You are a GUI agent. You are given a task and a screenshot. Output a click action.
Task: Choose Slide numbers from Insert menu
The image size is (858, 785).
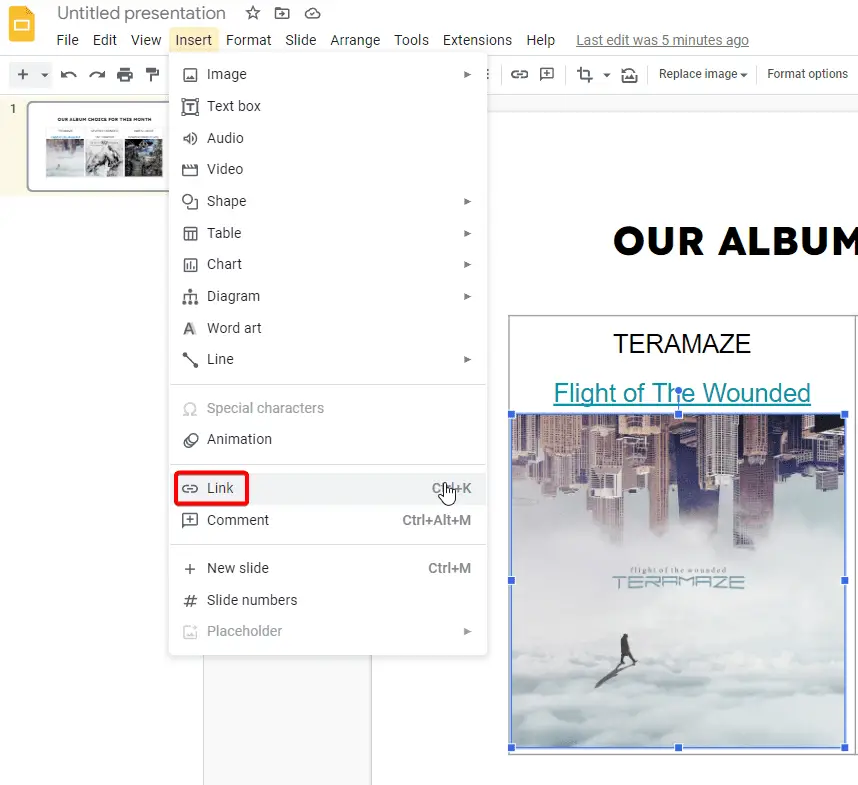click(328, 600)
